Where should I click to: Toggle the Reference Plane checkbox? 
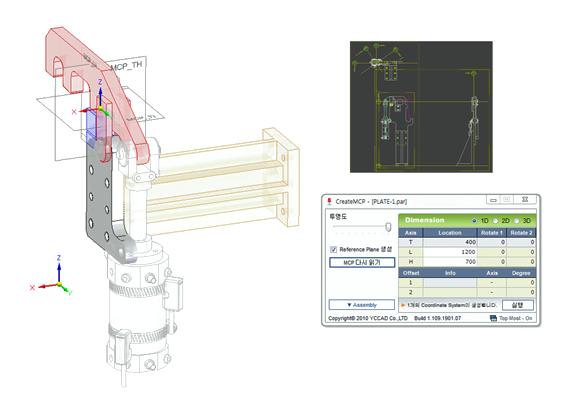coord(333,250)
